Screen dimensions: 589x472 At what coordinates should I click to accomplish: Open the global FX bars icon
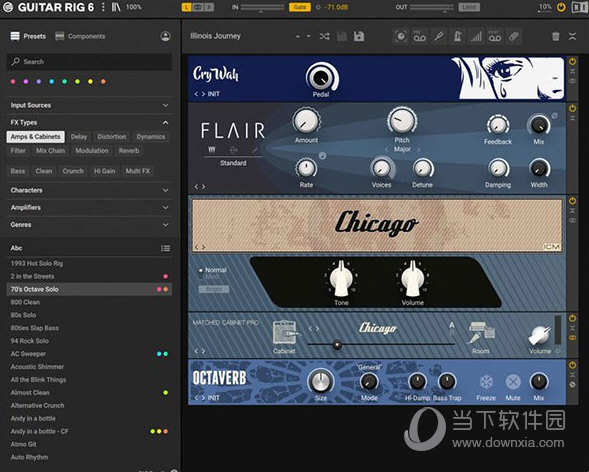(x=476, y=37)
